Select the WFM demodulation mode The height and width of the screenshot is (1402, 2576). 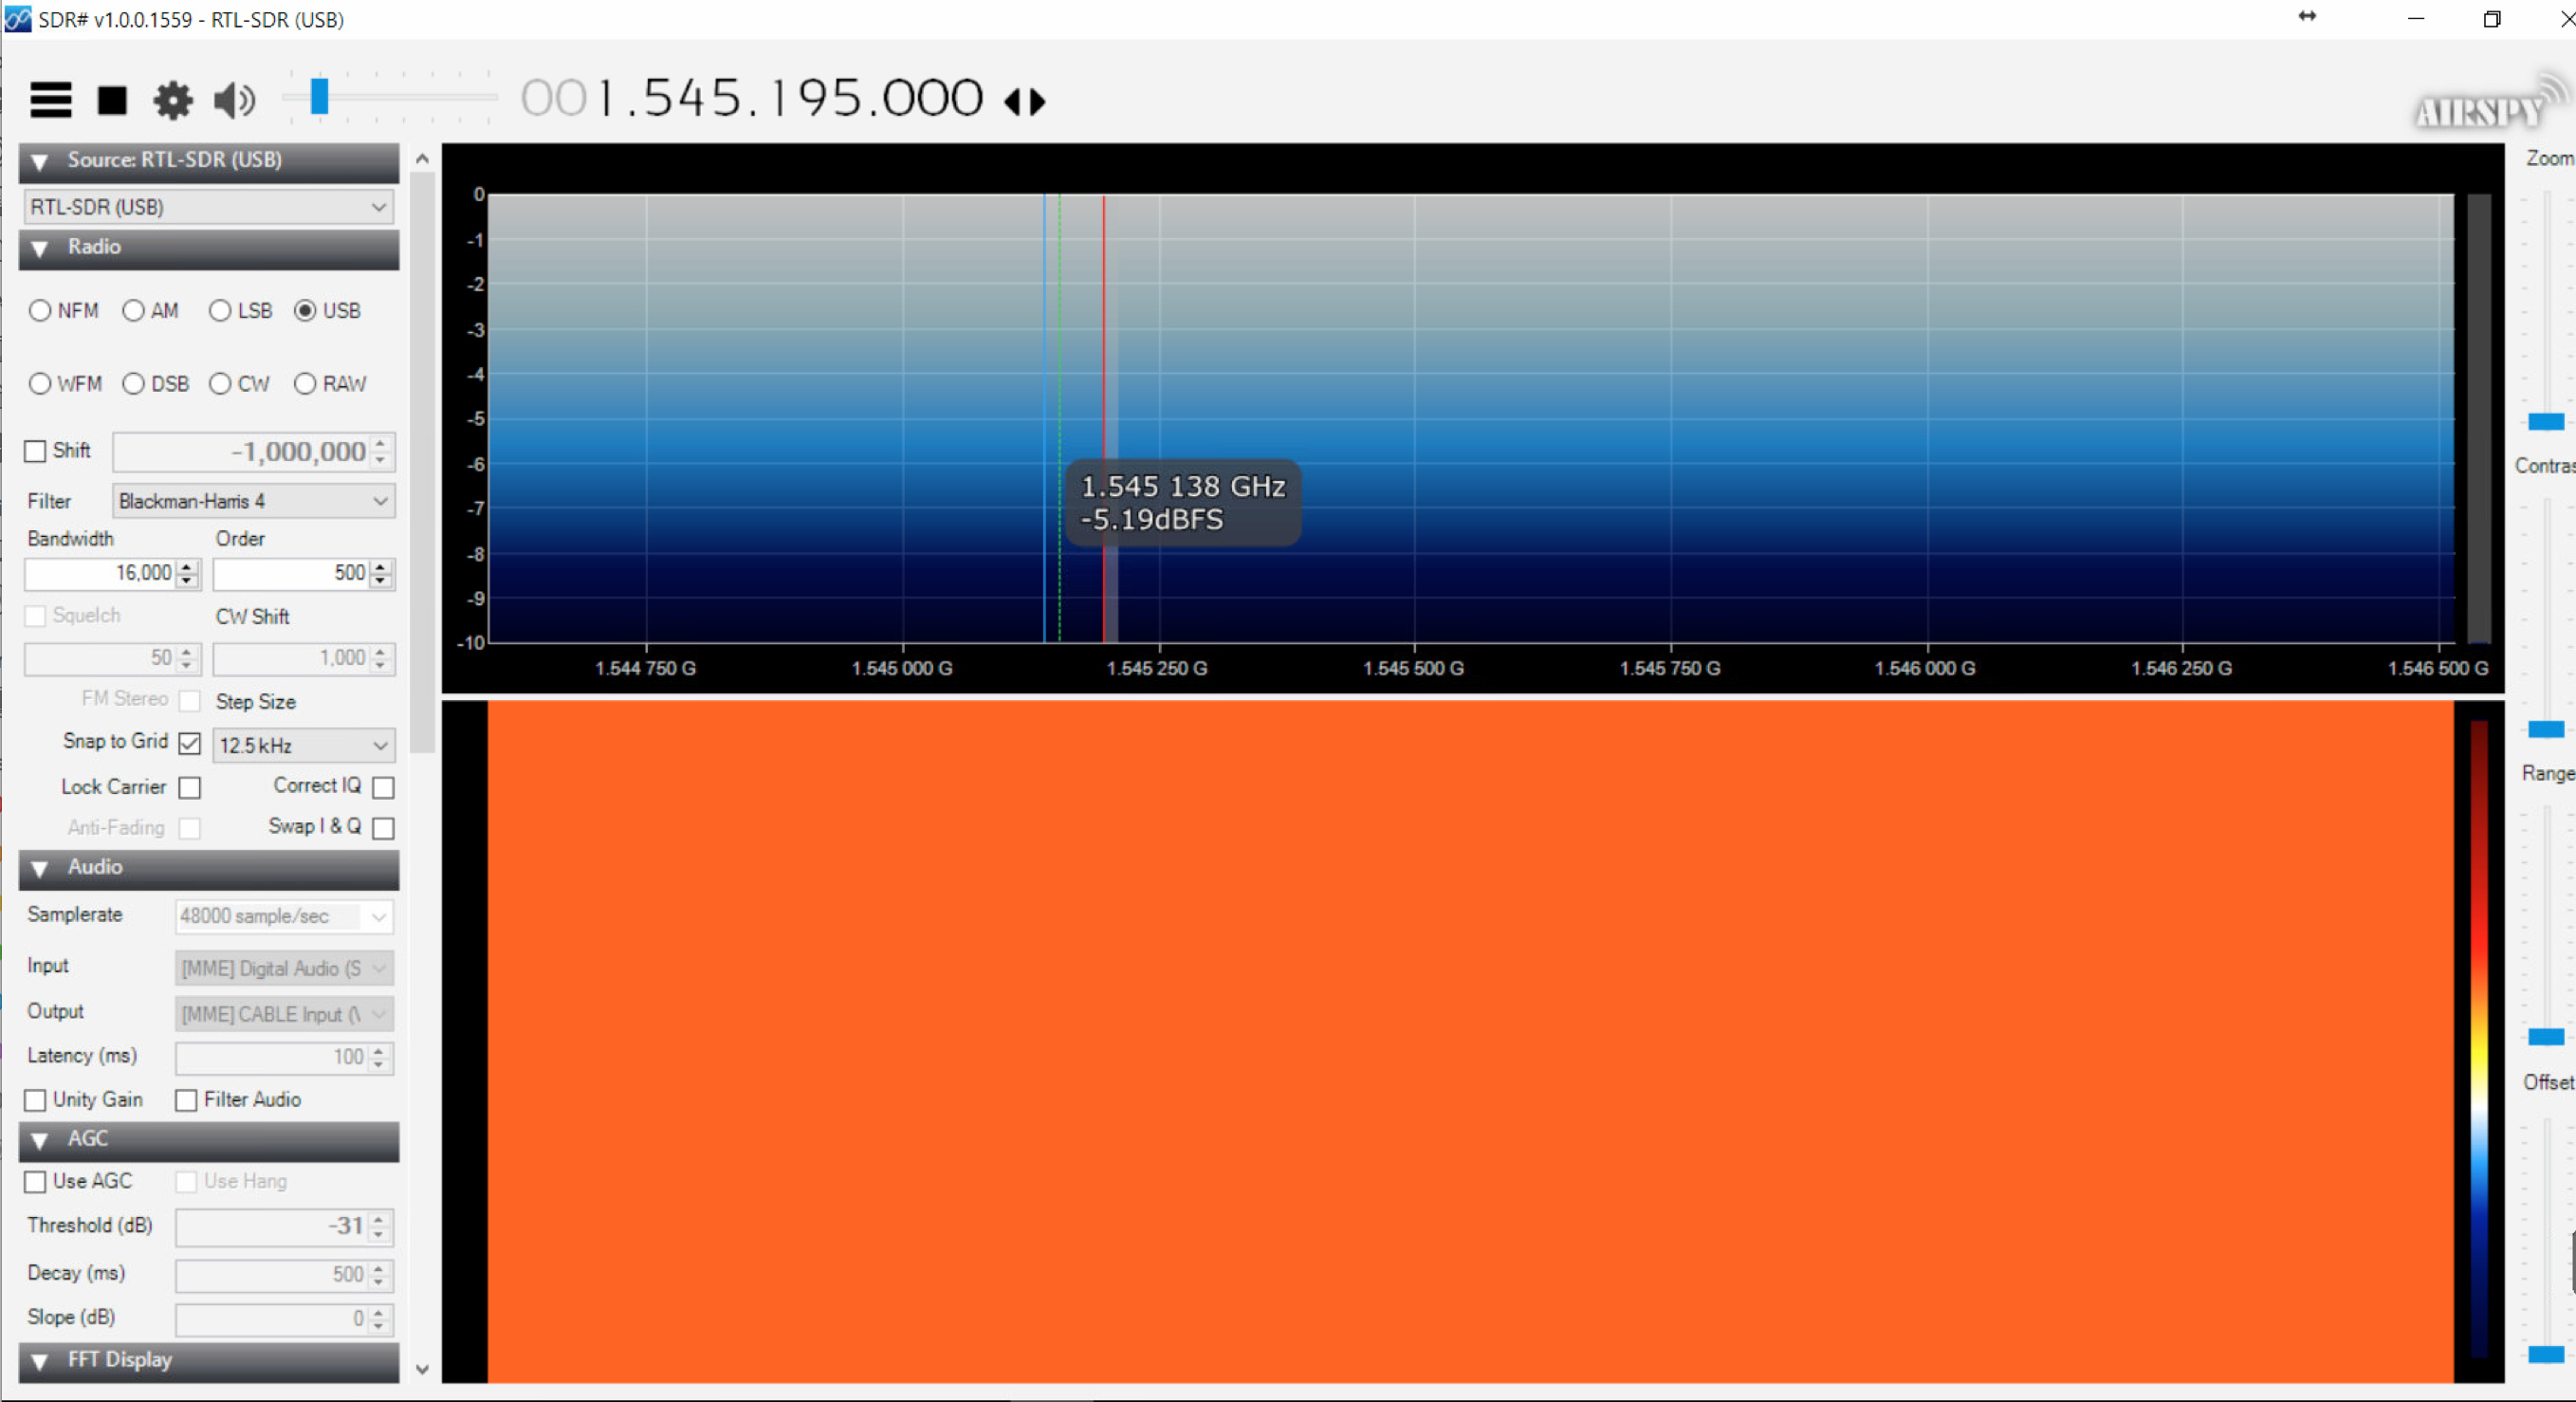pyautogui.click(x=40, y=384)
